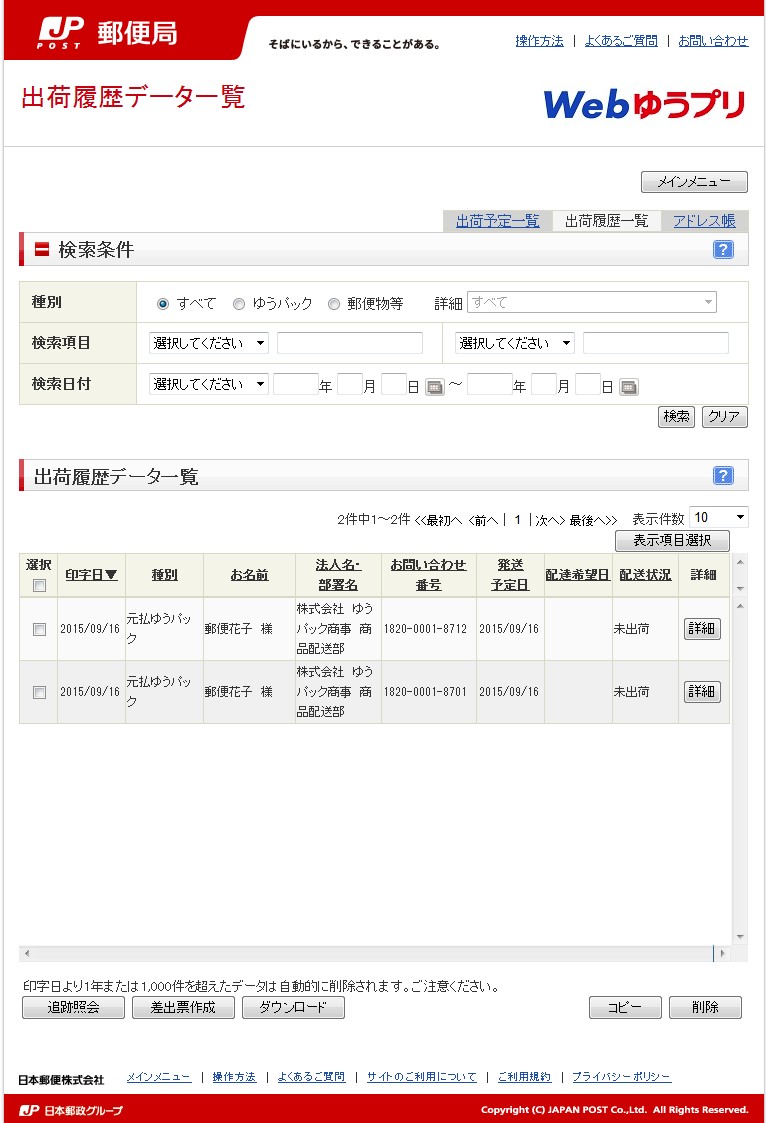The width and height of the screenshot is (766, 1123).
Task: Open 操作方法 link in header
Action: 539,41
